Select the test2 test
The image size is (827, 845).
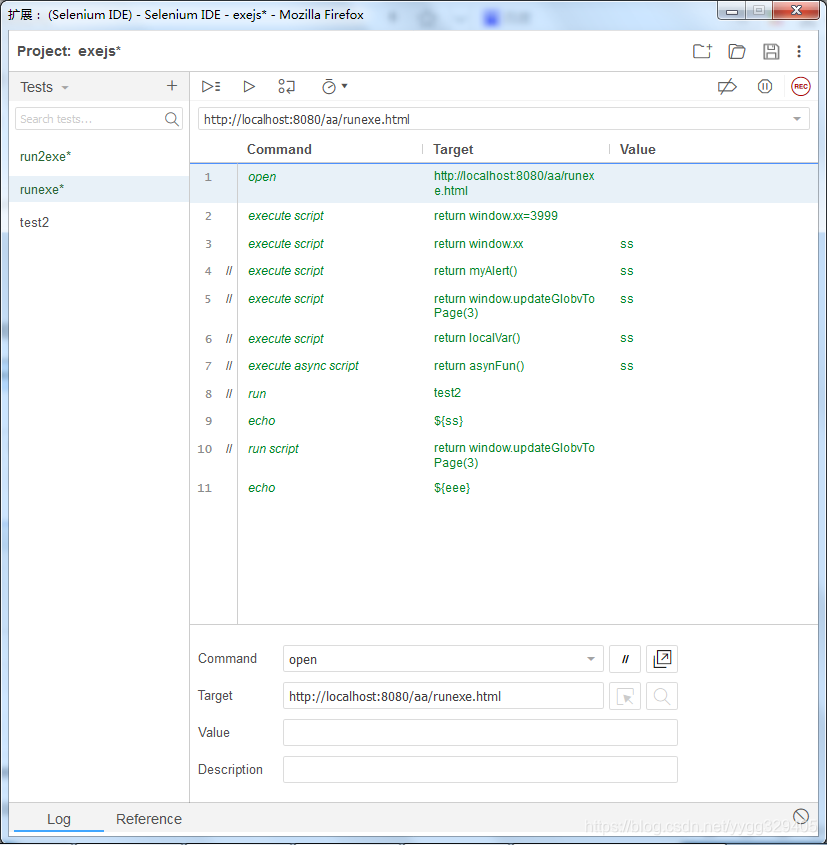pos(99,223)
